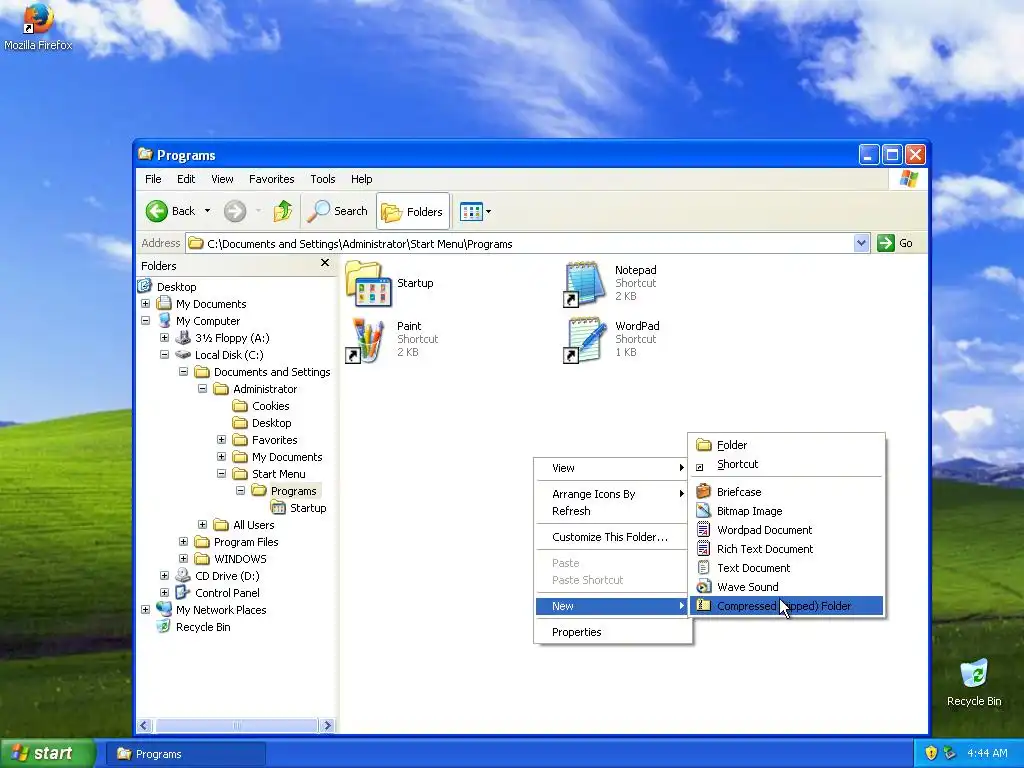Close the Folders side pane
This screenshot has height=768, width=1024.
tap(325, 263)
